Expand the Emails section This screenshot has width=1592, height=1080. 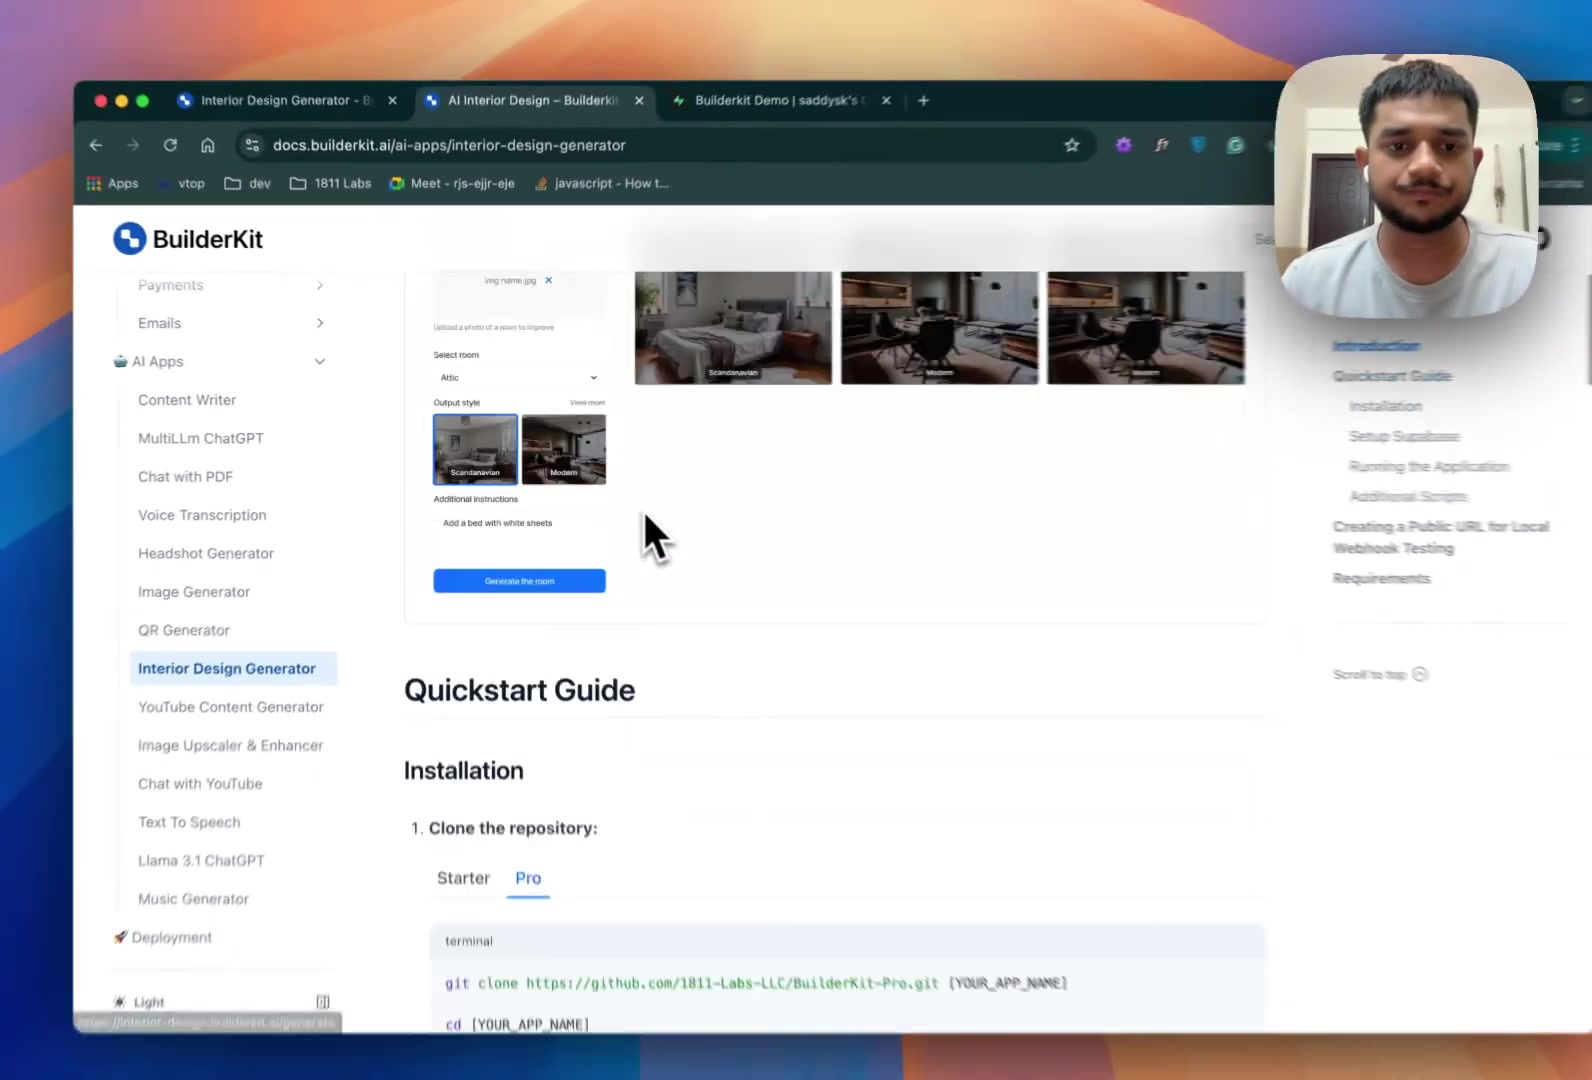(231, 323)
